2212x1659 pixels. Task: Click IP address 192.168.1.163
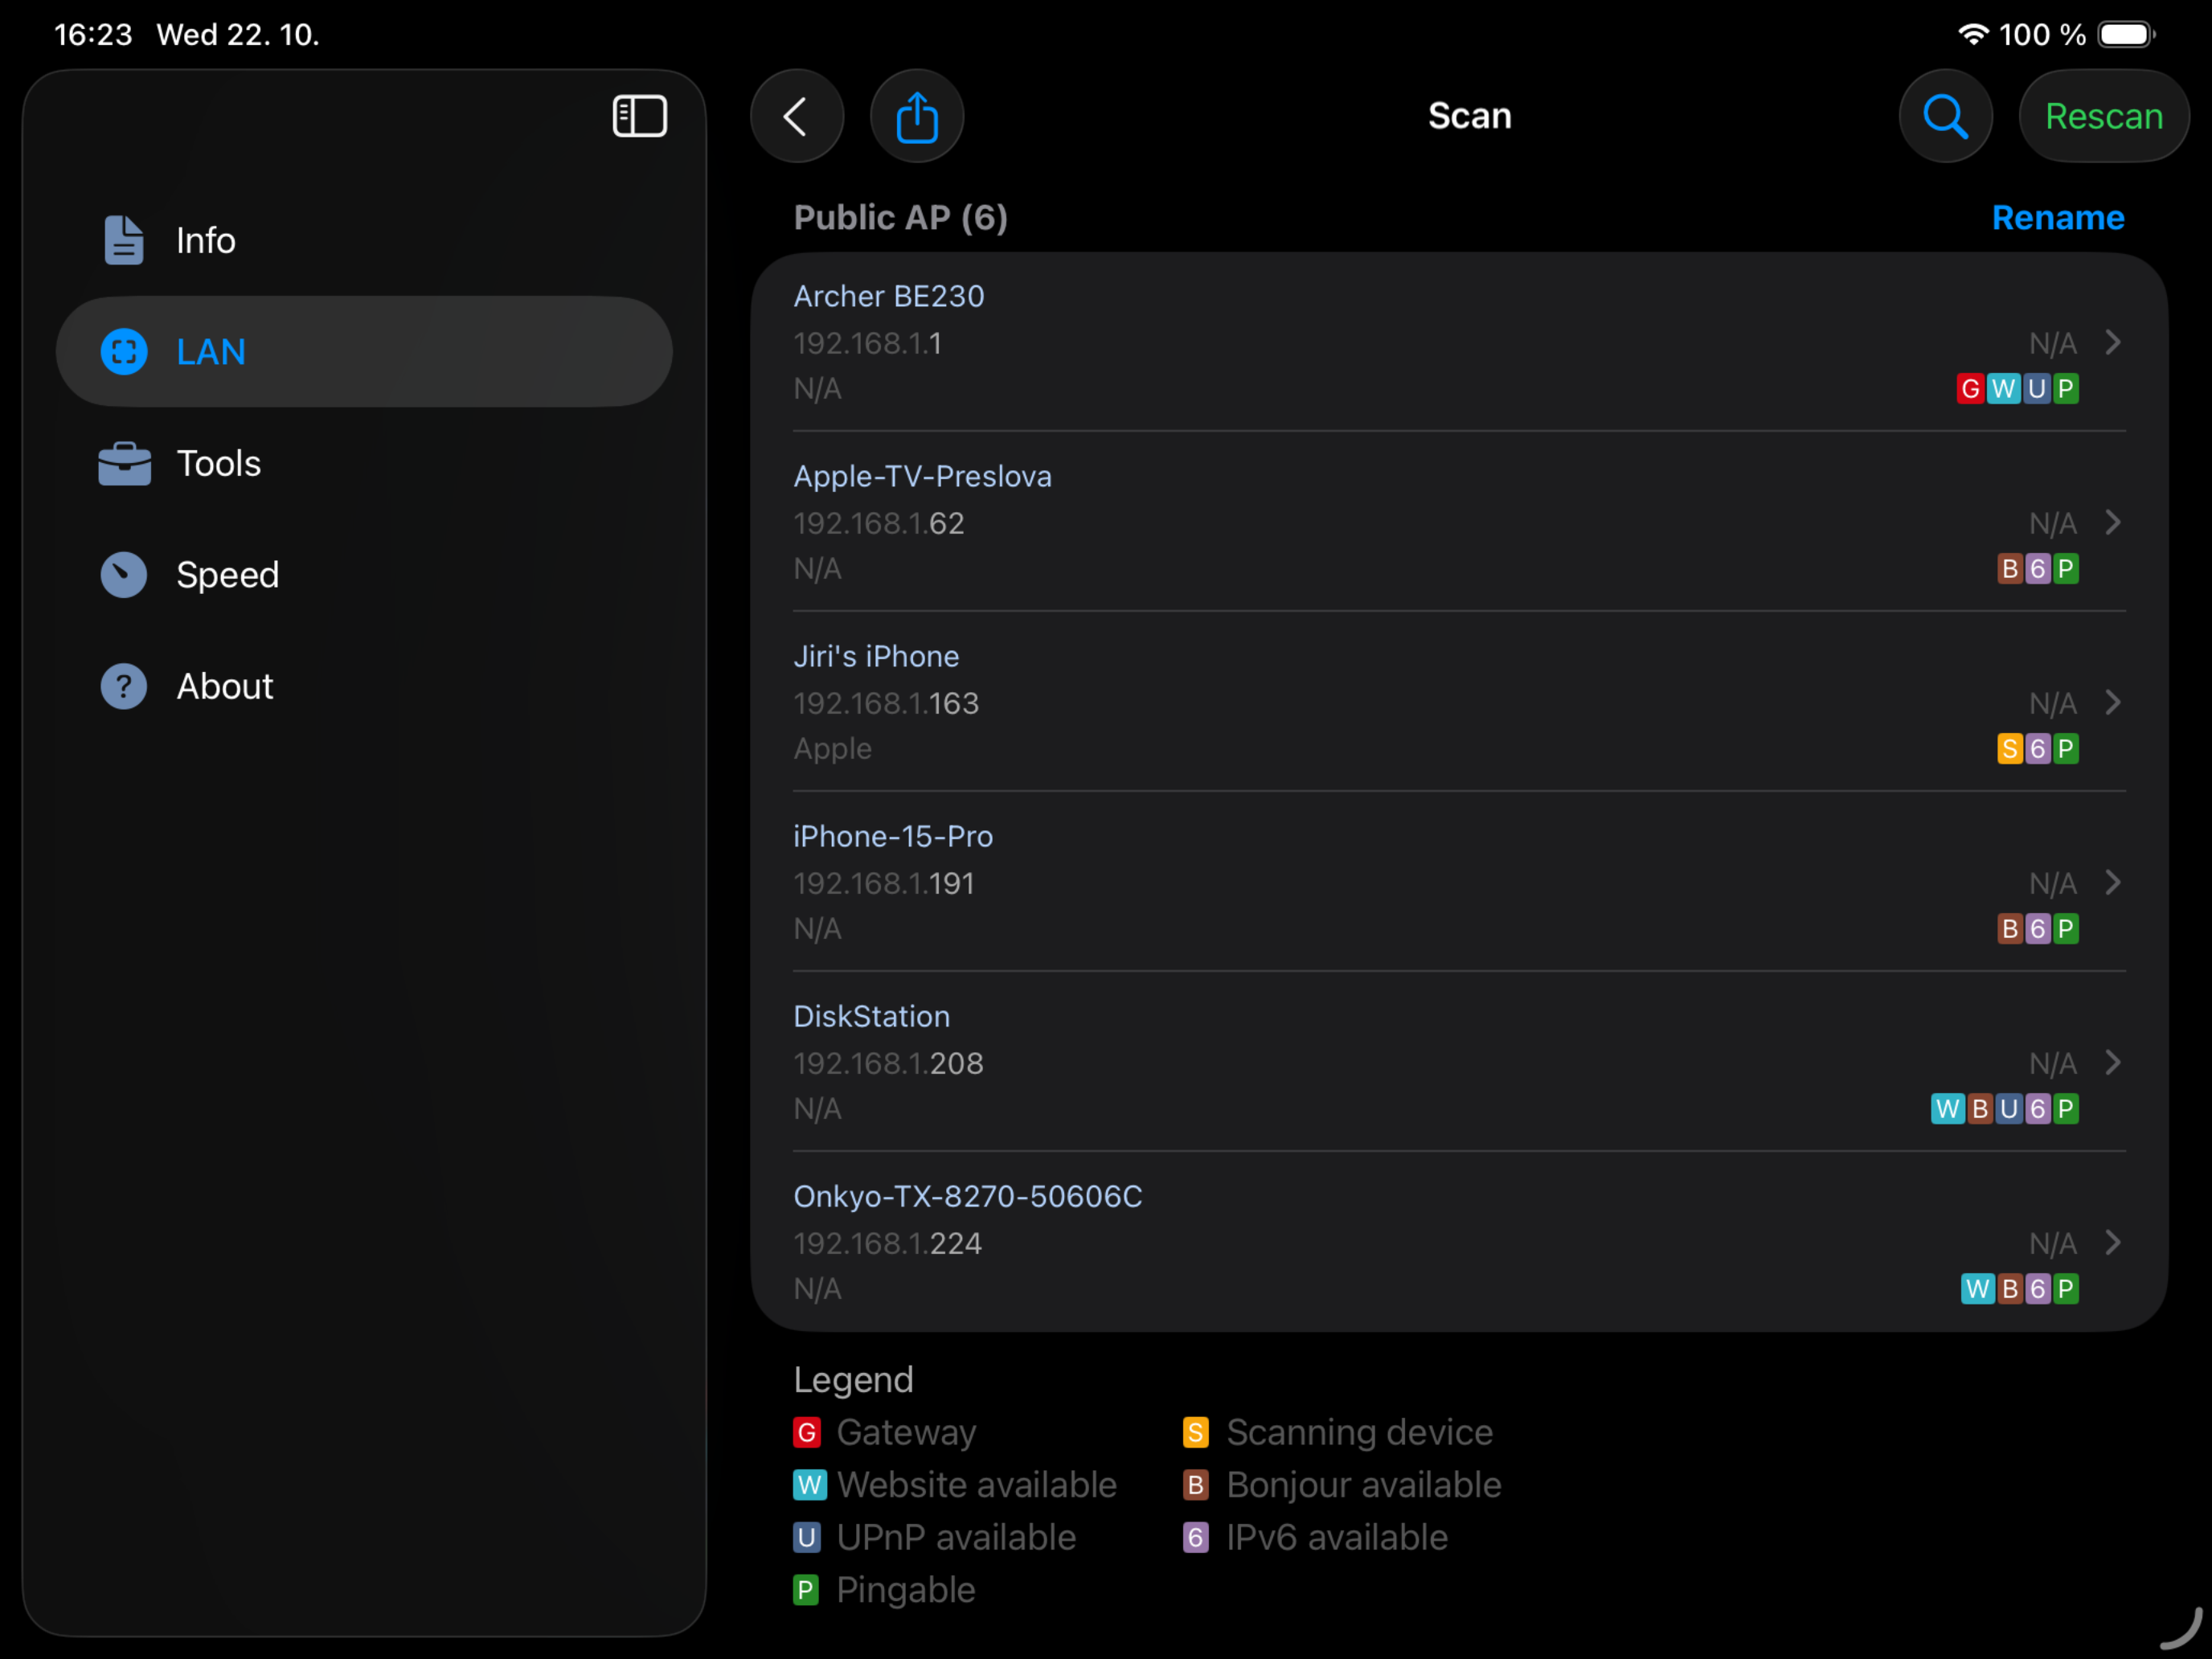[x=886, y=703]
